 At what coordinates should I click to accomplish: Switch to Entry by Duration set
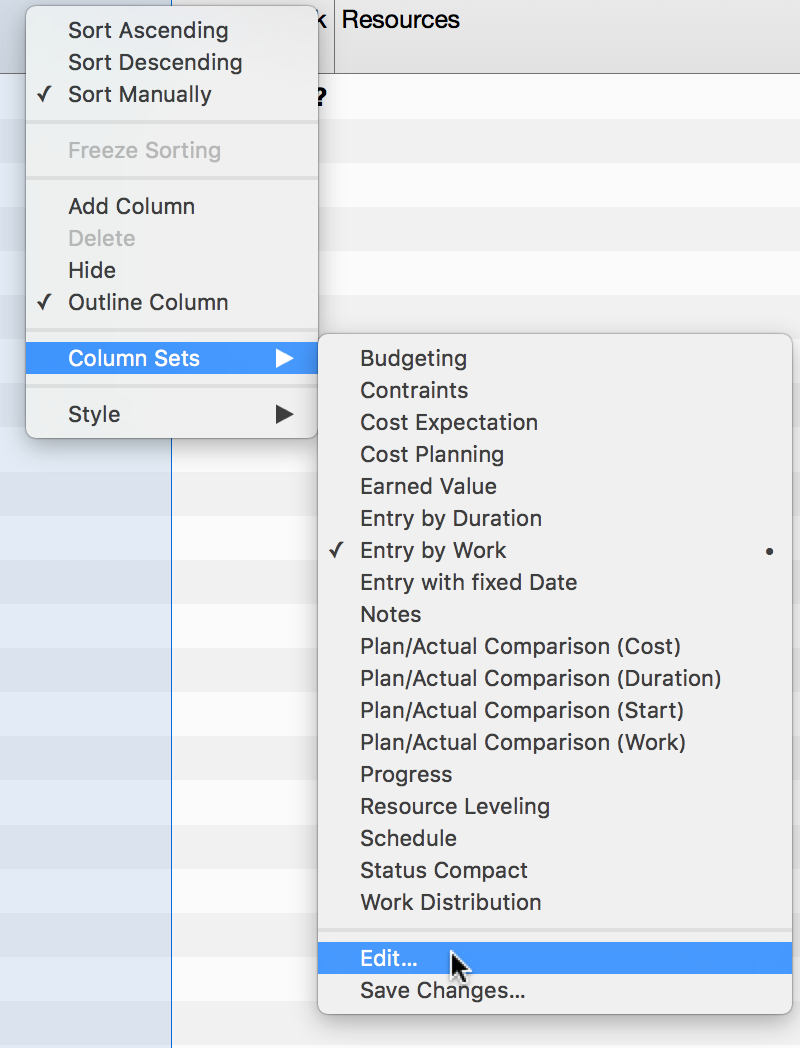(555, 519)
